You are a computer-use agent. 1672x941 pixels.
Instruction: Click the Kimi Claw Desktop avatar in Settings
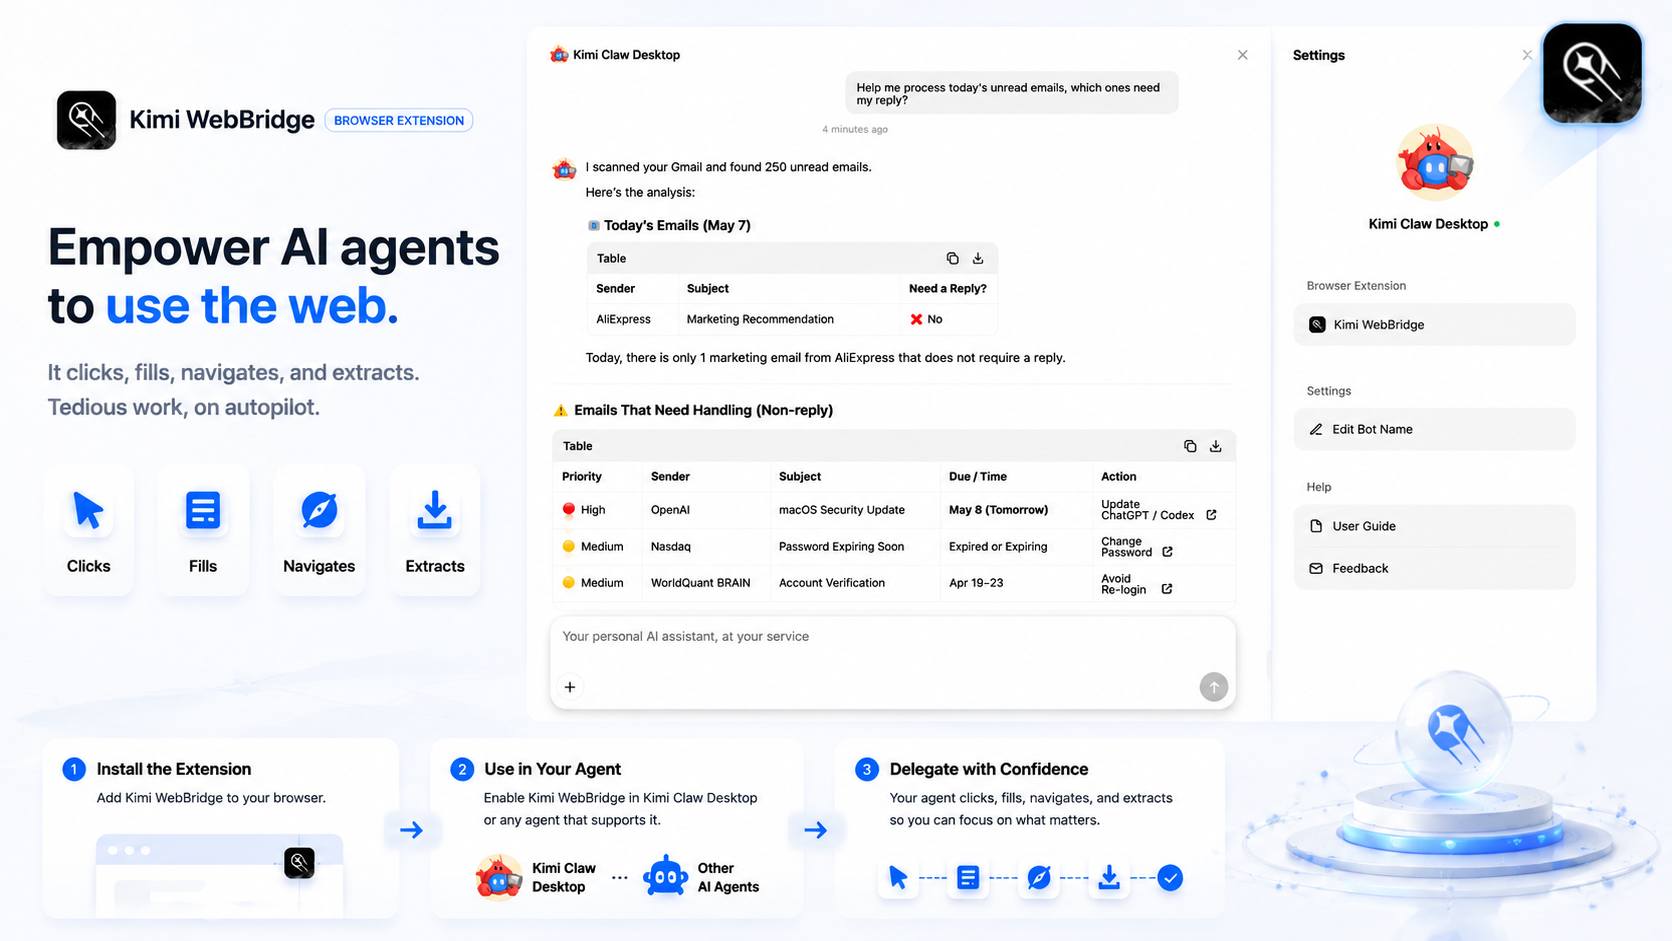(x=1435, y=162)
